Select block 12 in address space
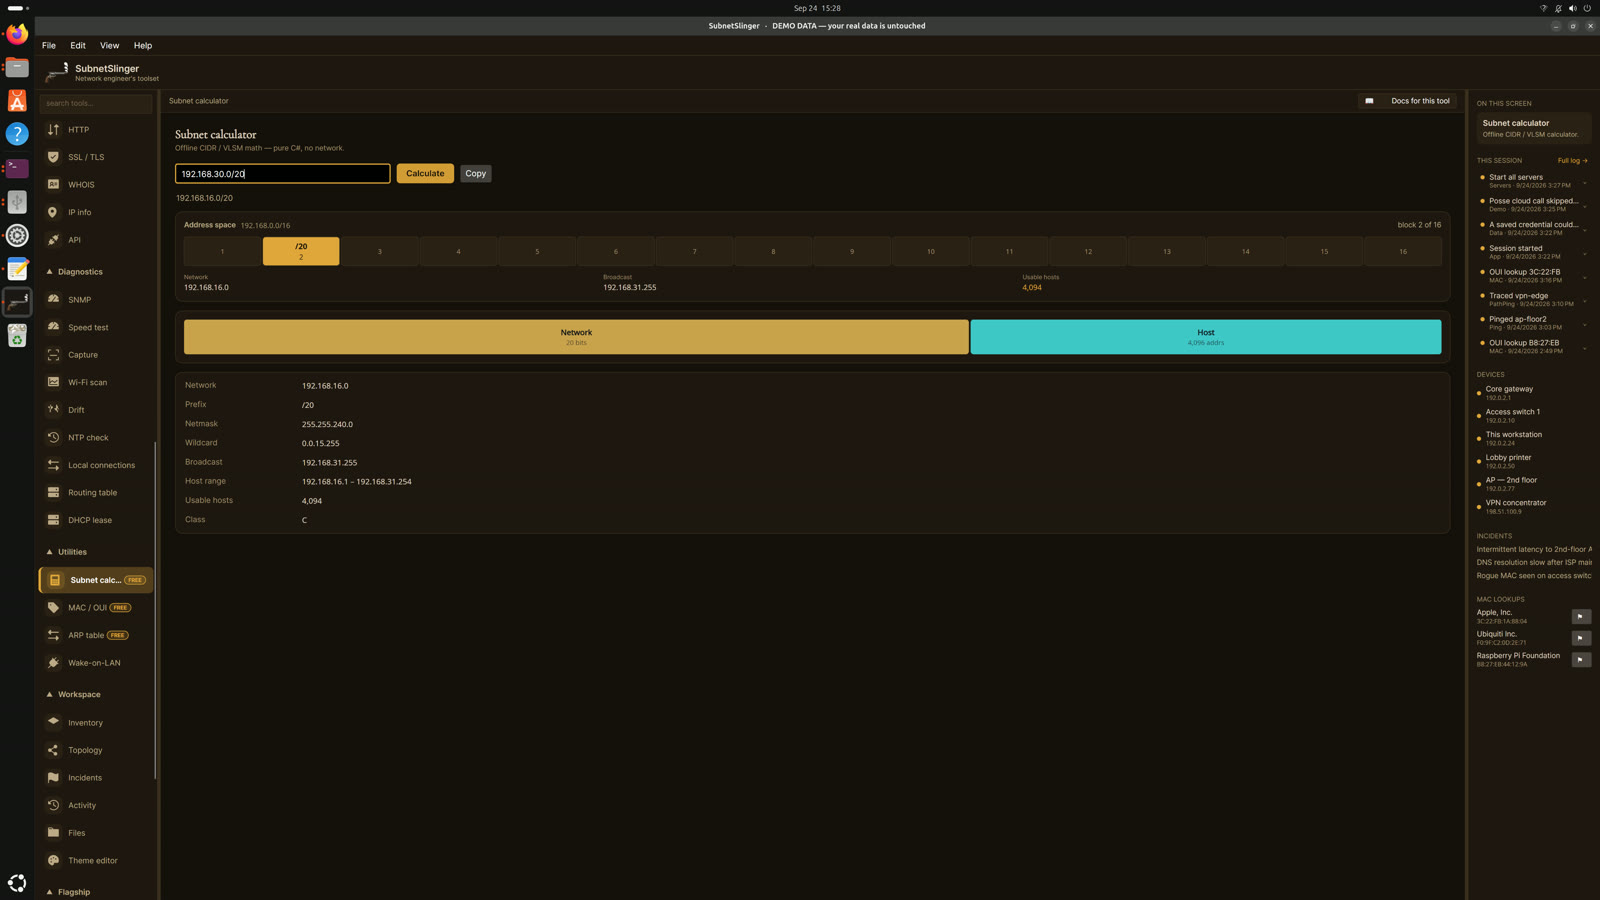The image size is (1600, 900). pos(1088,252)
